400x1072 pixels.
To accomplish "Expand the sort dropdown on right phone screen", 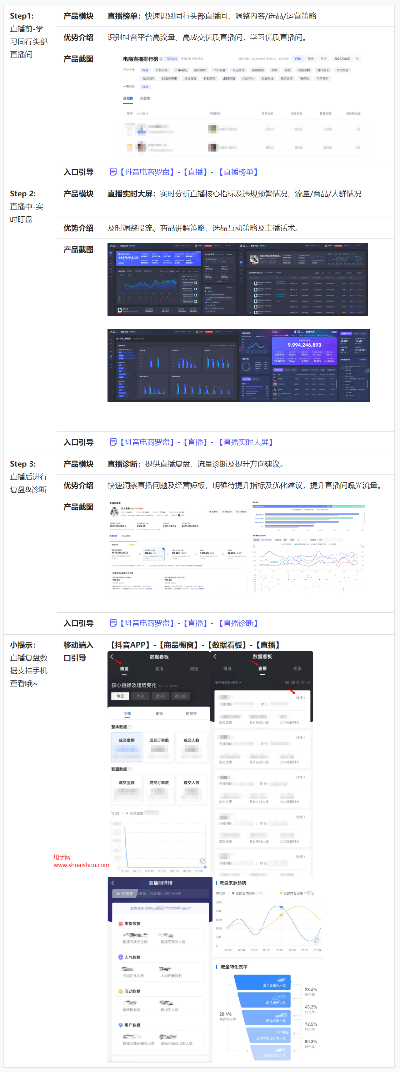I will pyautogui.click(x=228, y=682).
